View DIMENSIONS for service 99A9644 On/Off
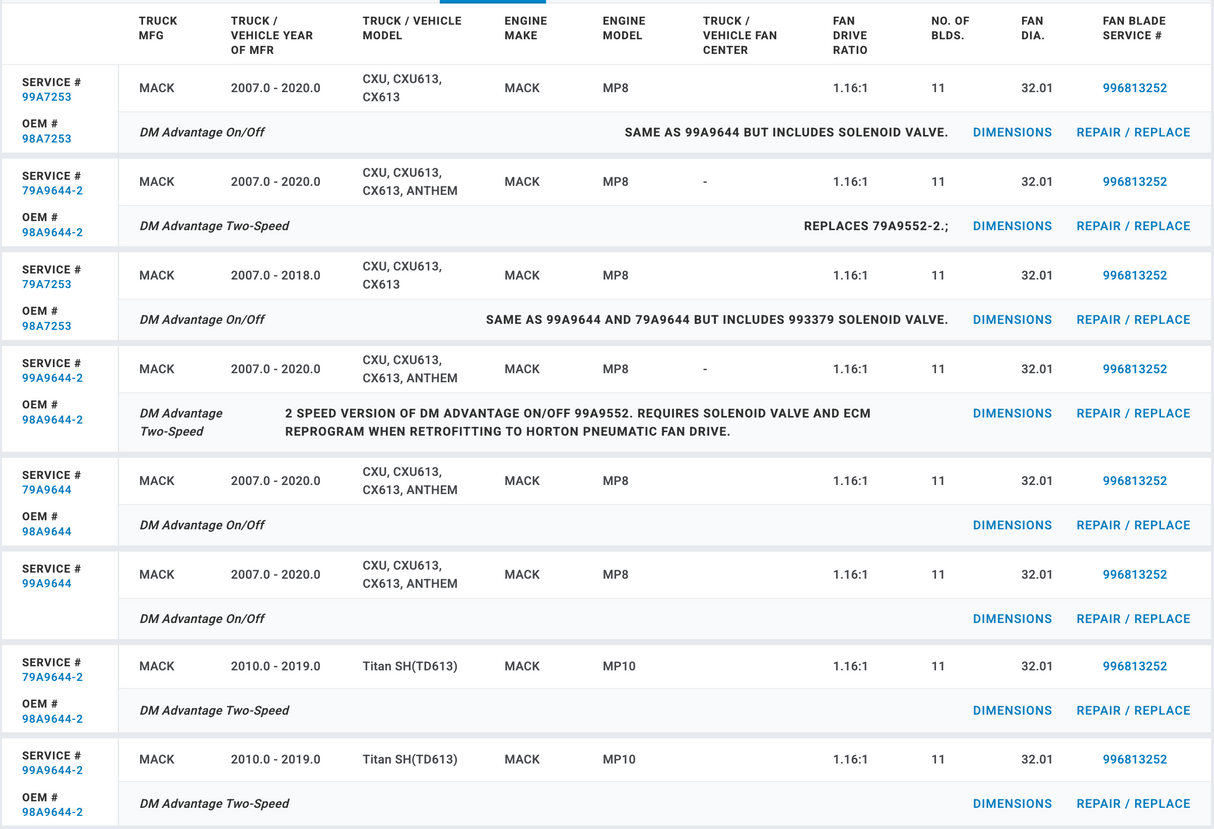The height and width of the screenshot is (829, 1214). (1012, 619)
